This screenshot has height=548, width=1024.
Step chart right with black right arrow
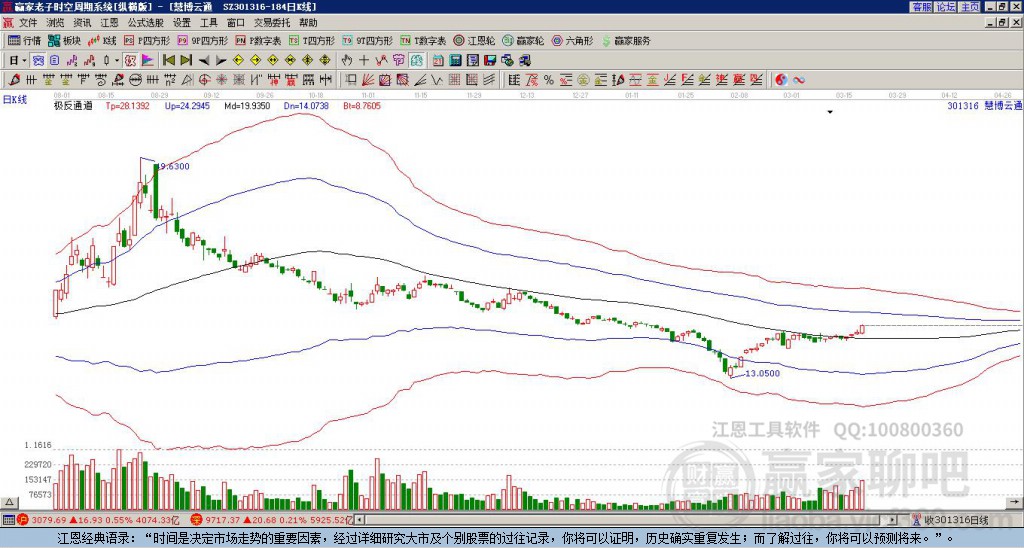221,61
